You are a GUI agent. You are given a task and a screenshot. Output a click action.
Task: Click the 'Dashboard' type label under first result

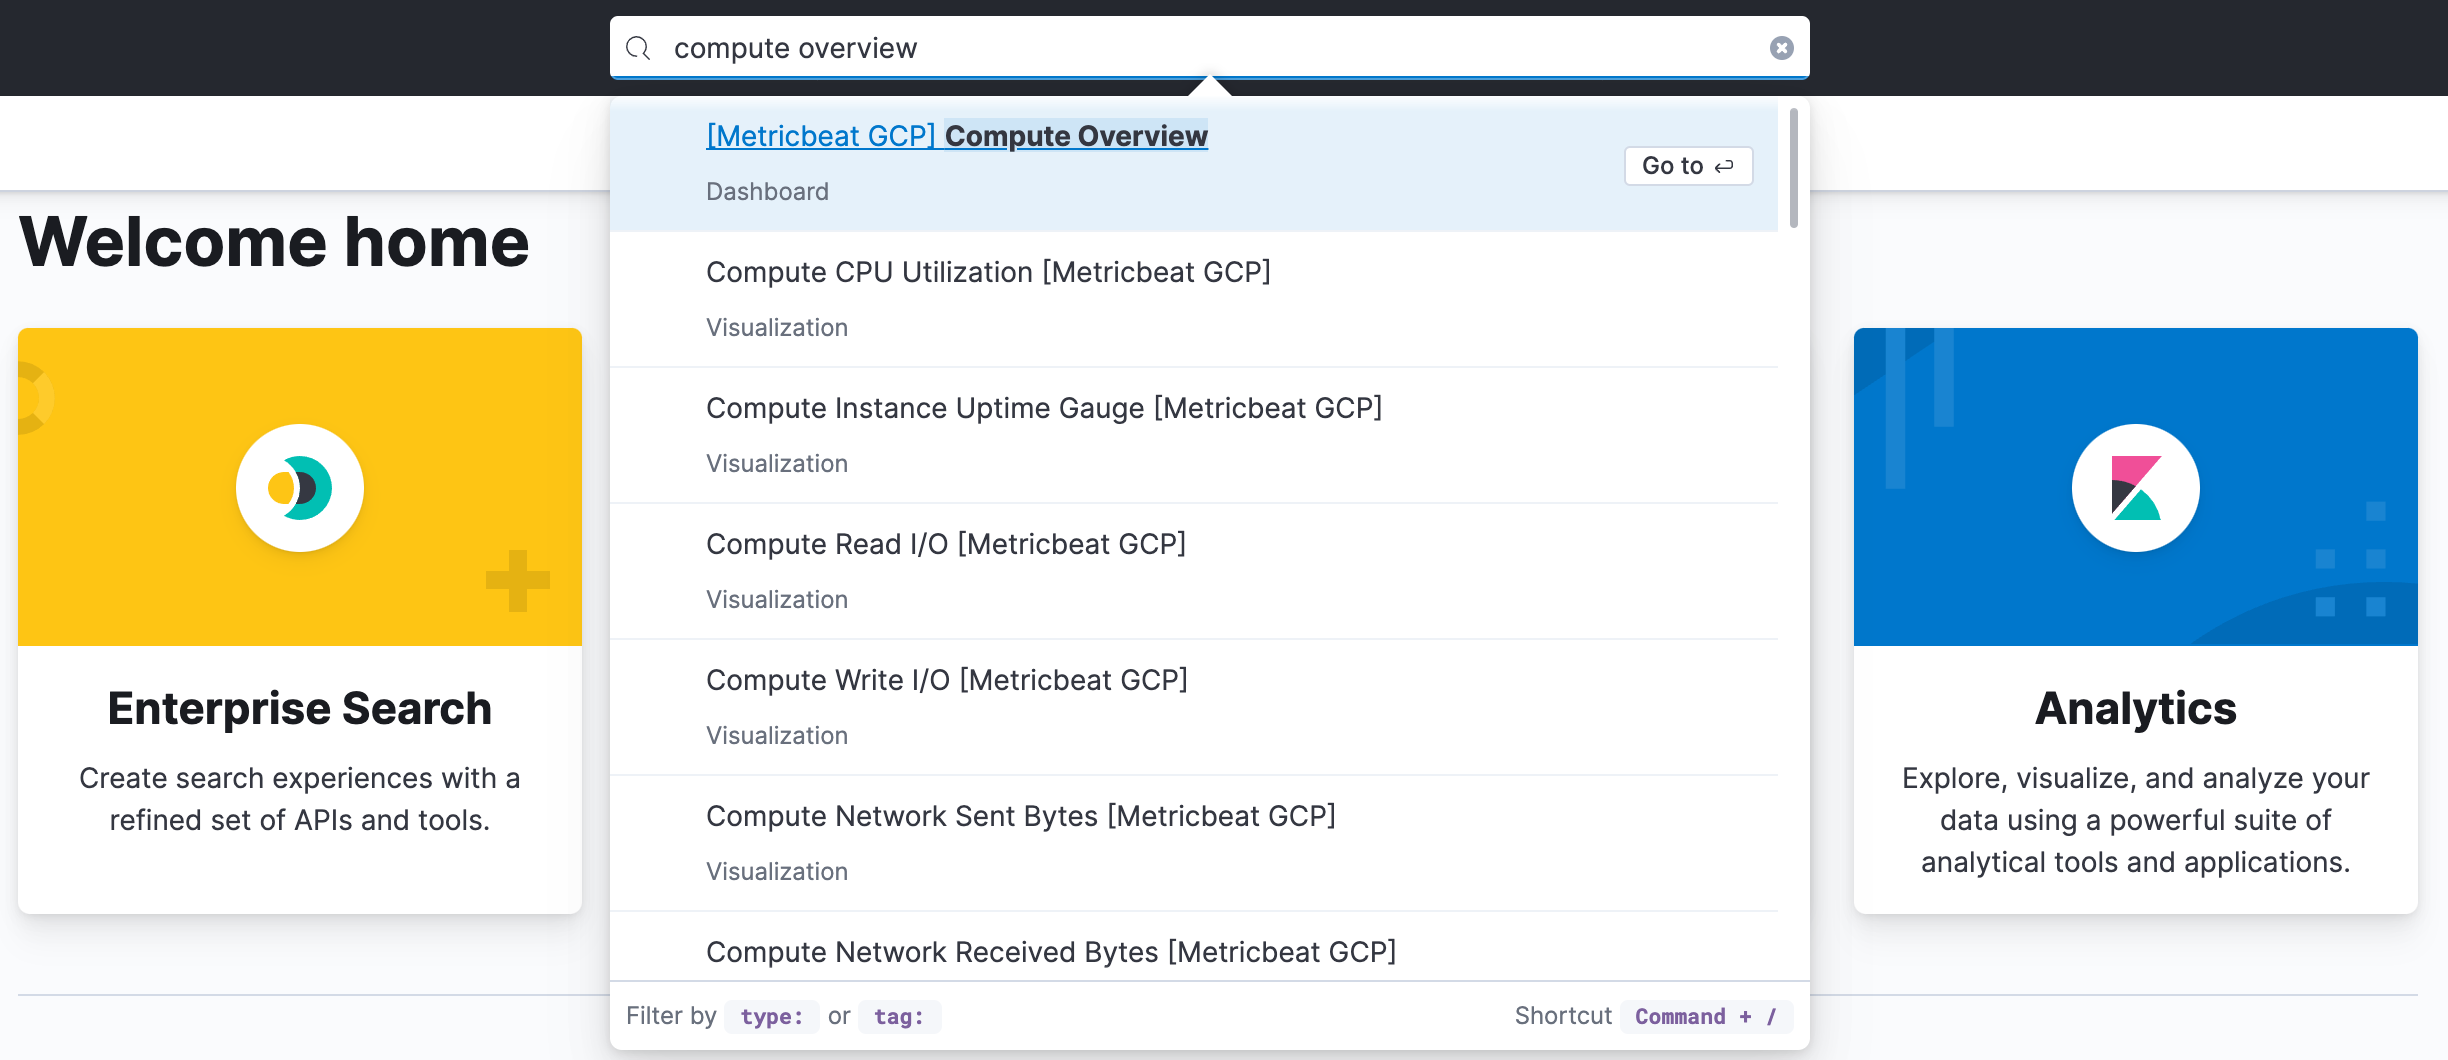(x=767, y=192)
